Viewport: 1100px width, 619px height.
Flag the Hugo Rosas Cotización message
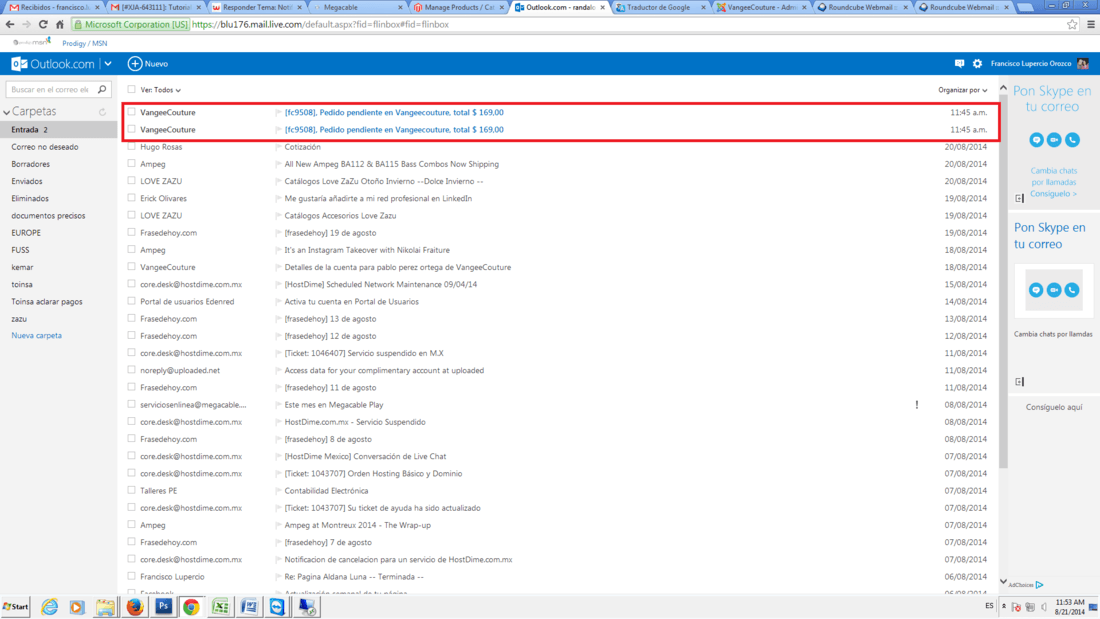point(278,147)
